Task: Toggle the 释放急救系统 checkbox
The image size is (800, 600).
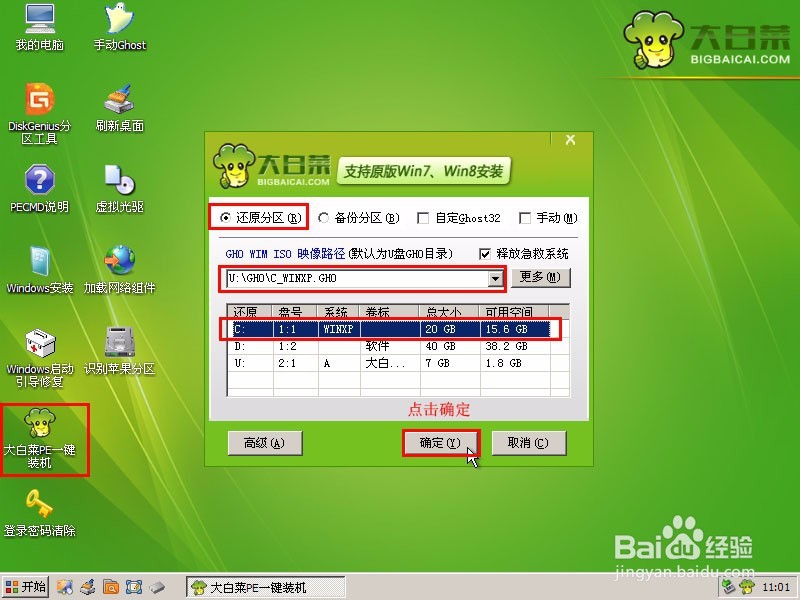Action: tap(485, 254)
